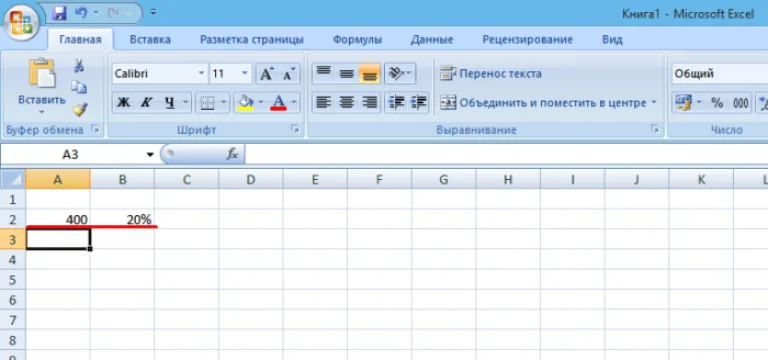Align text to the left
The height and width of the screenshot is (360, 768).
(323, 102)
